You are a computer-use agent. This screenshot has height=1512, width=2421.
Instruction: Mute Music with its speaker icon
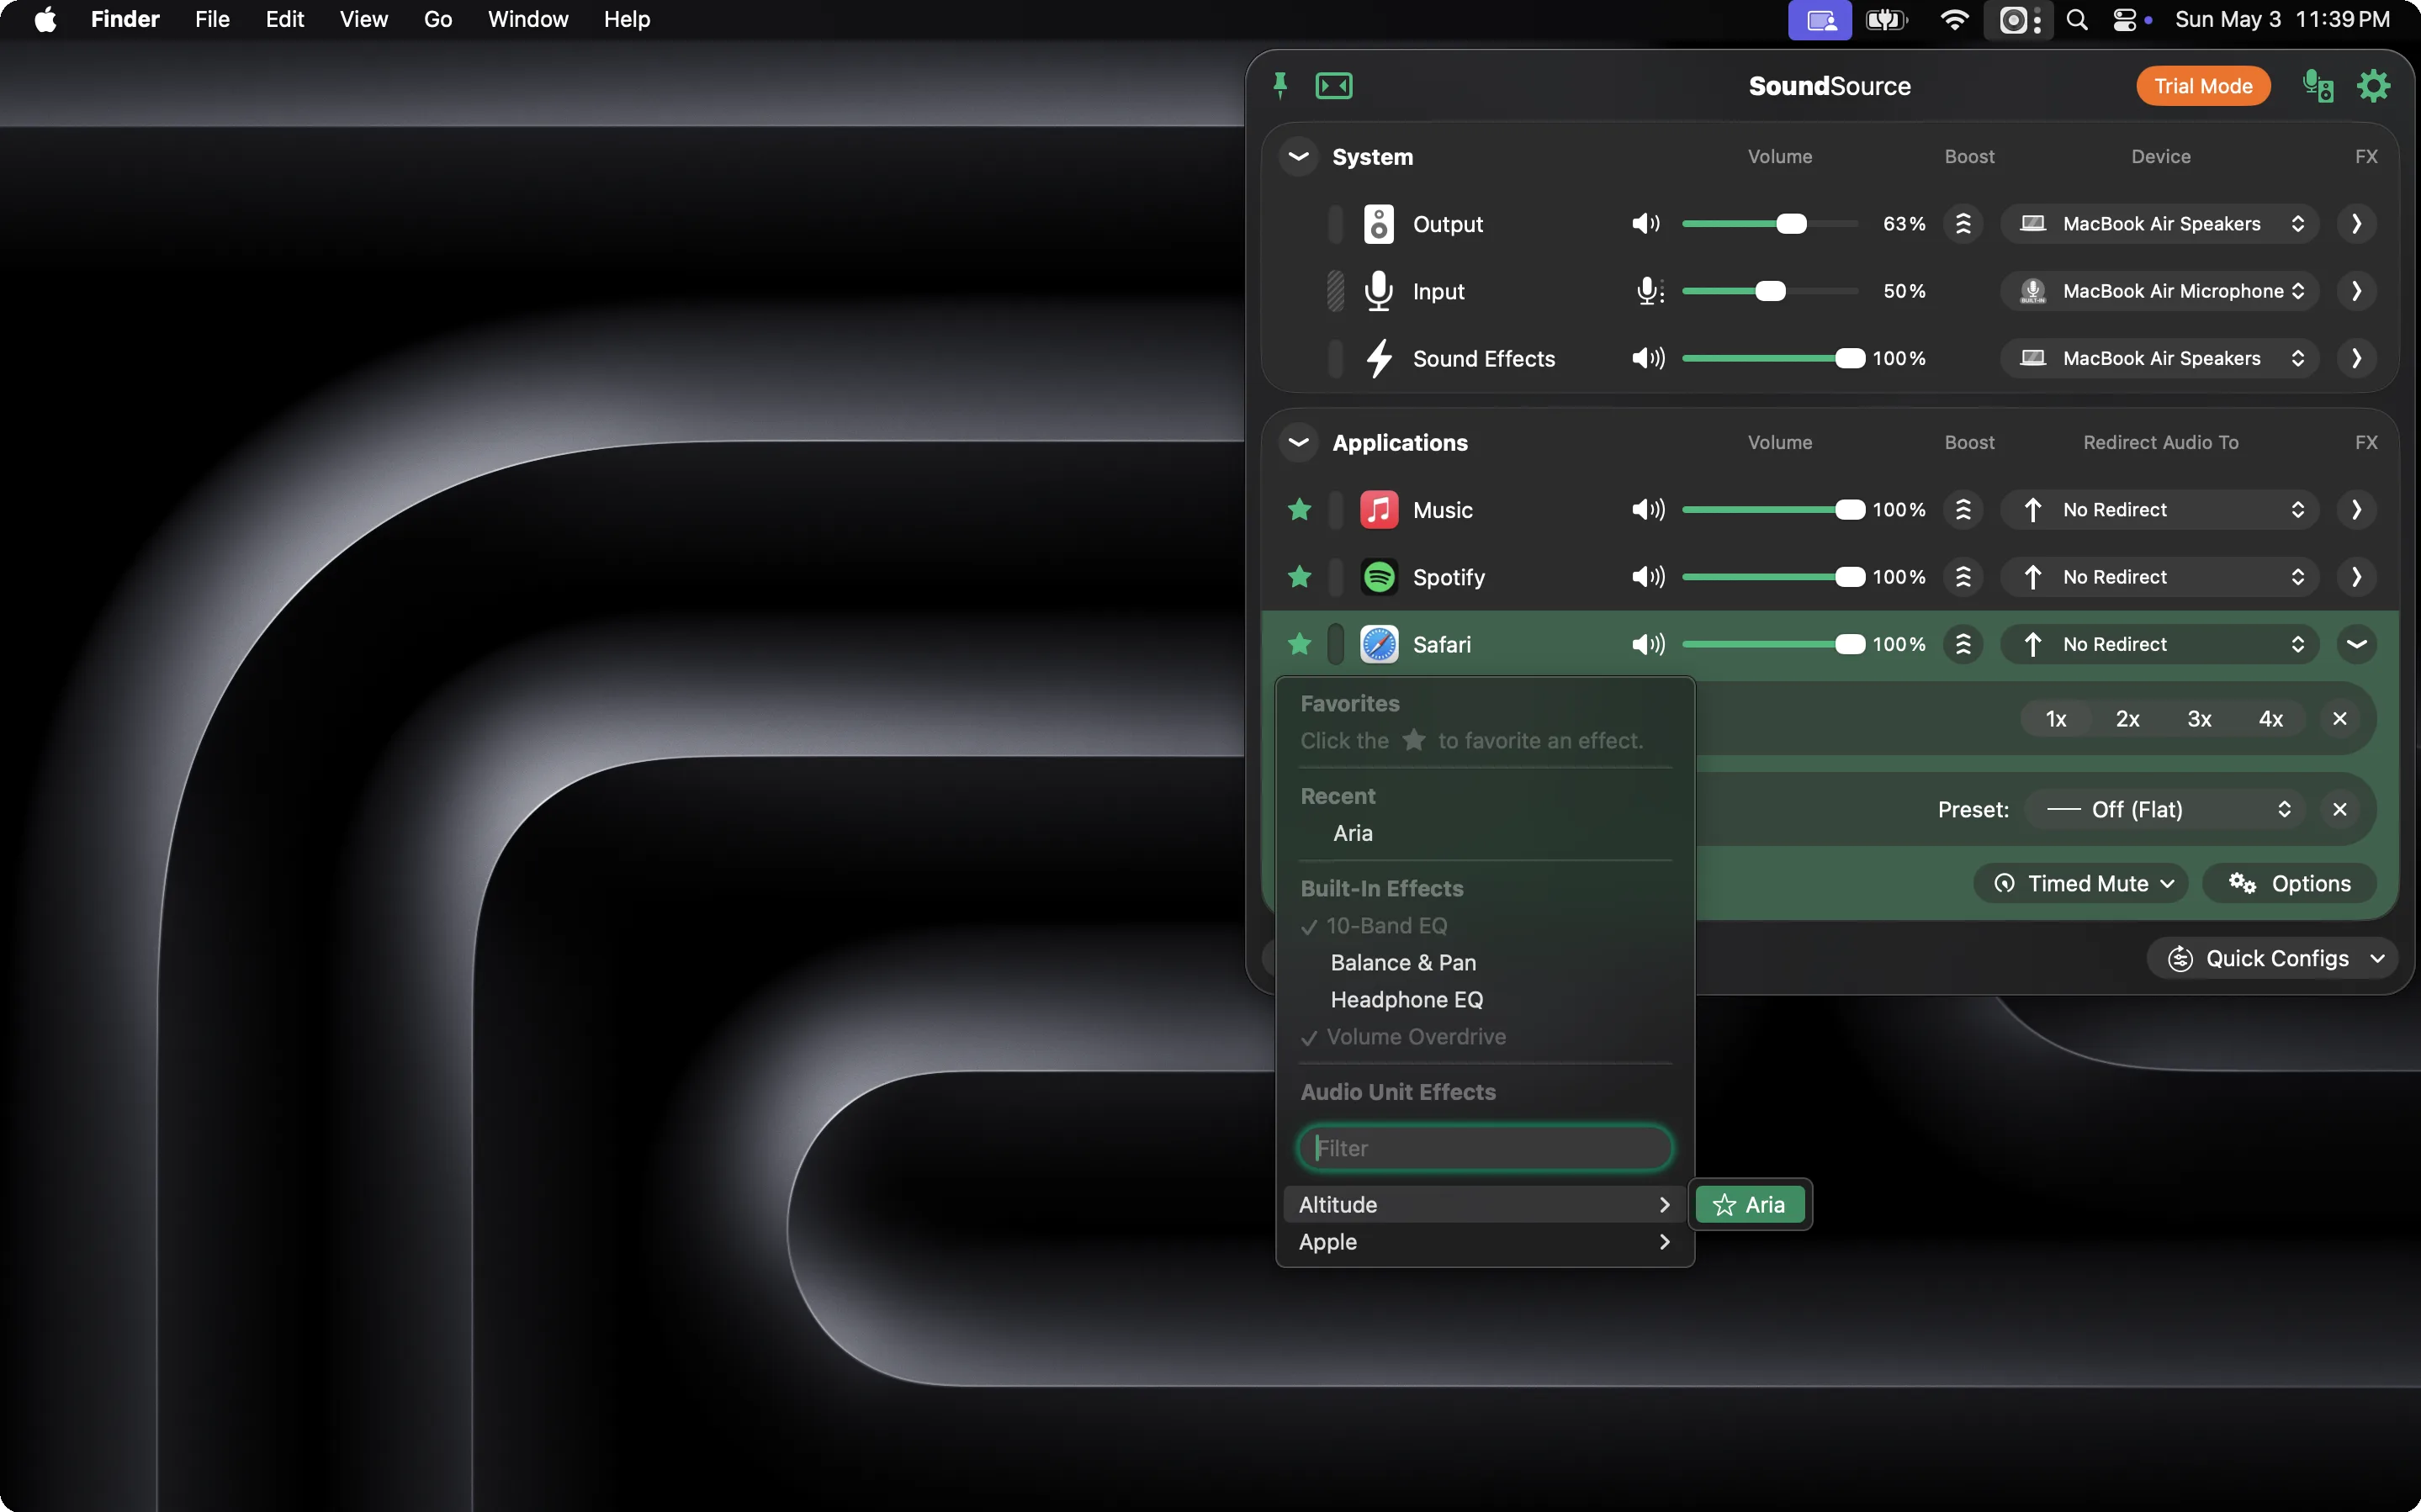coord(1648,510)
